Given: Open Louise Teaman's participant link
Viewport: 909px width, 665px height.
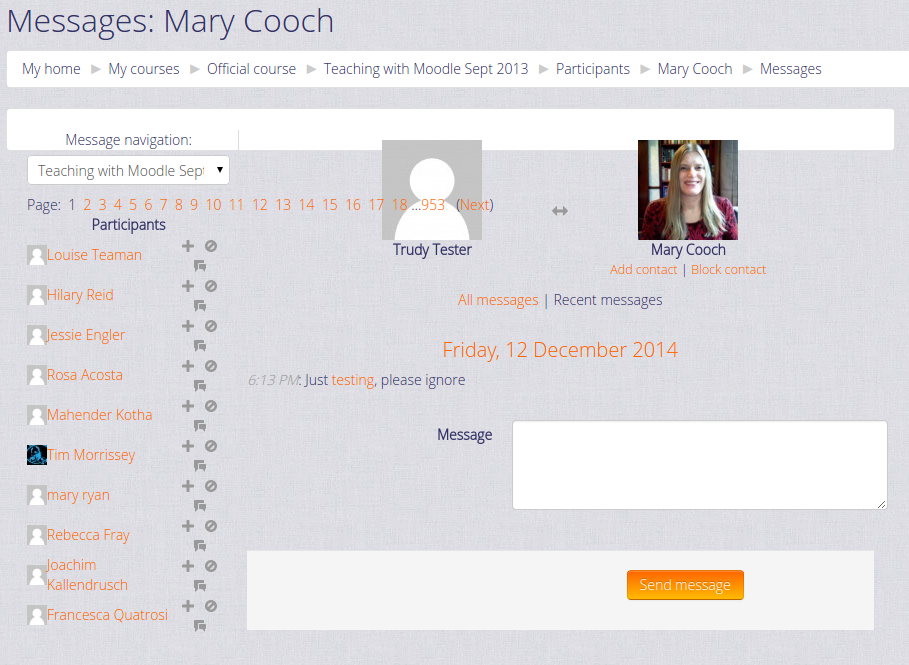Looking at the screenshot, I should (x=94, y=255).
